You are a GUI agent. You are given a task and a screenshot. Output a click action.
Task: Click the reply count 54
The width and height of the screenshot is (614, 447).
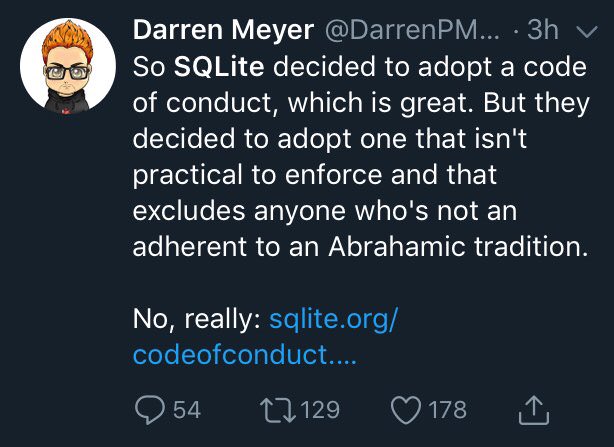(x=187, y=410)
